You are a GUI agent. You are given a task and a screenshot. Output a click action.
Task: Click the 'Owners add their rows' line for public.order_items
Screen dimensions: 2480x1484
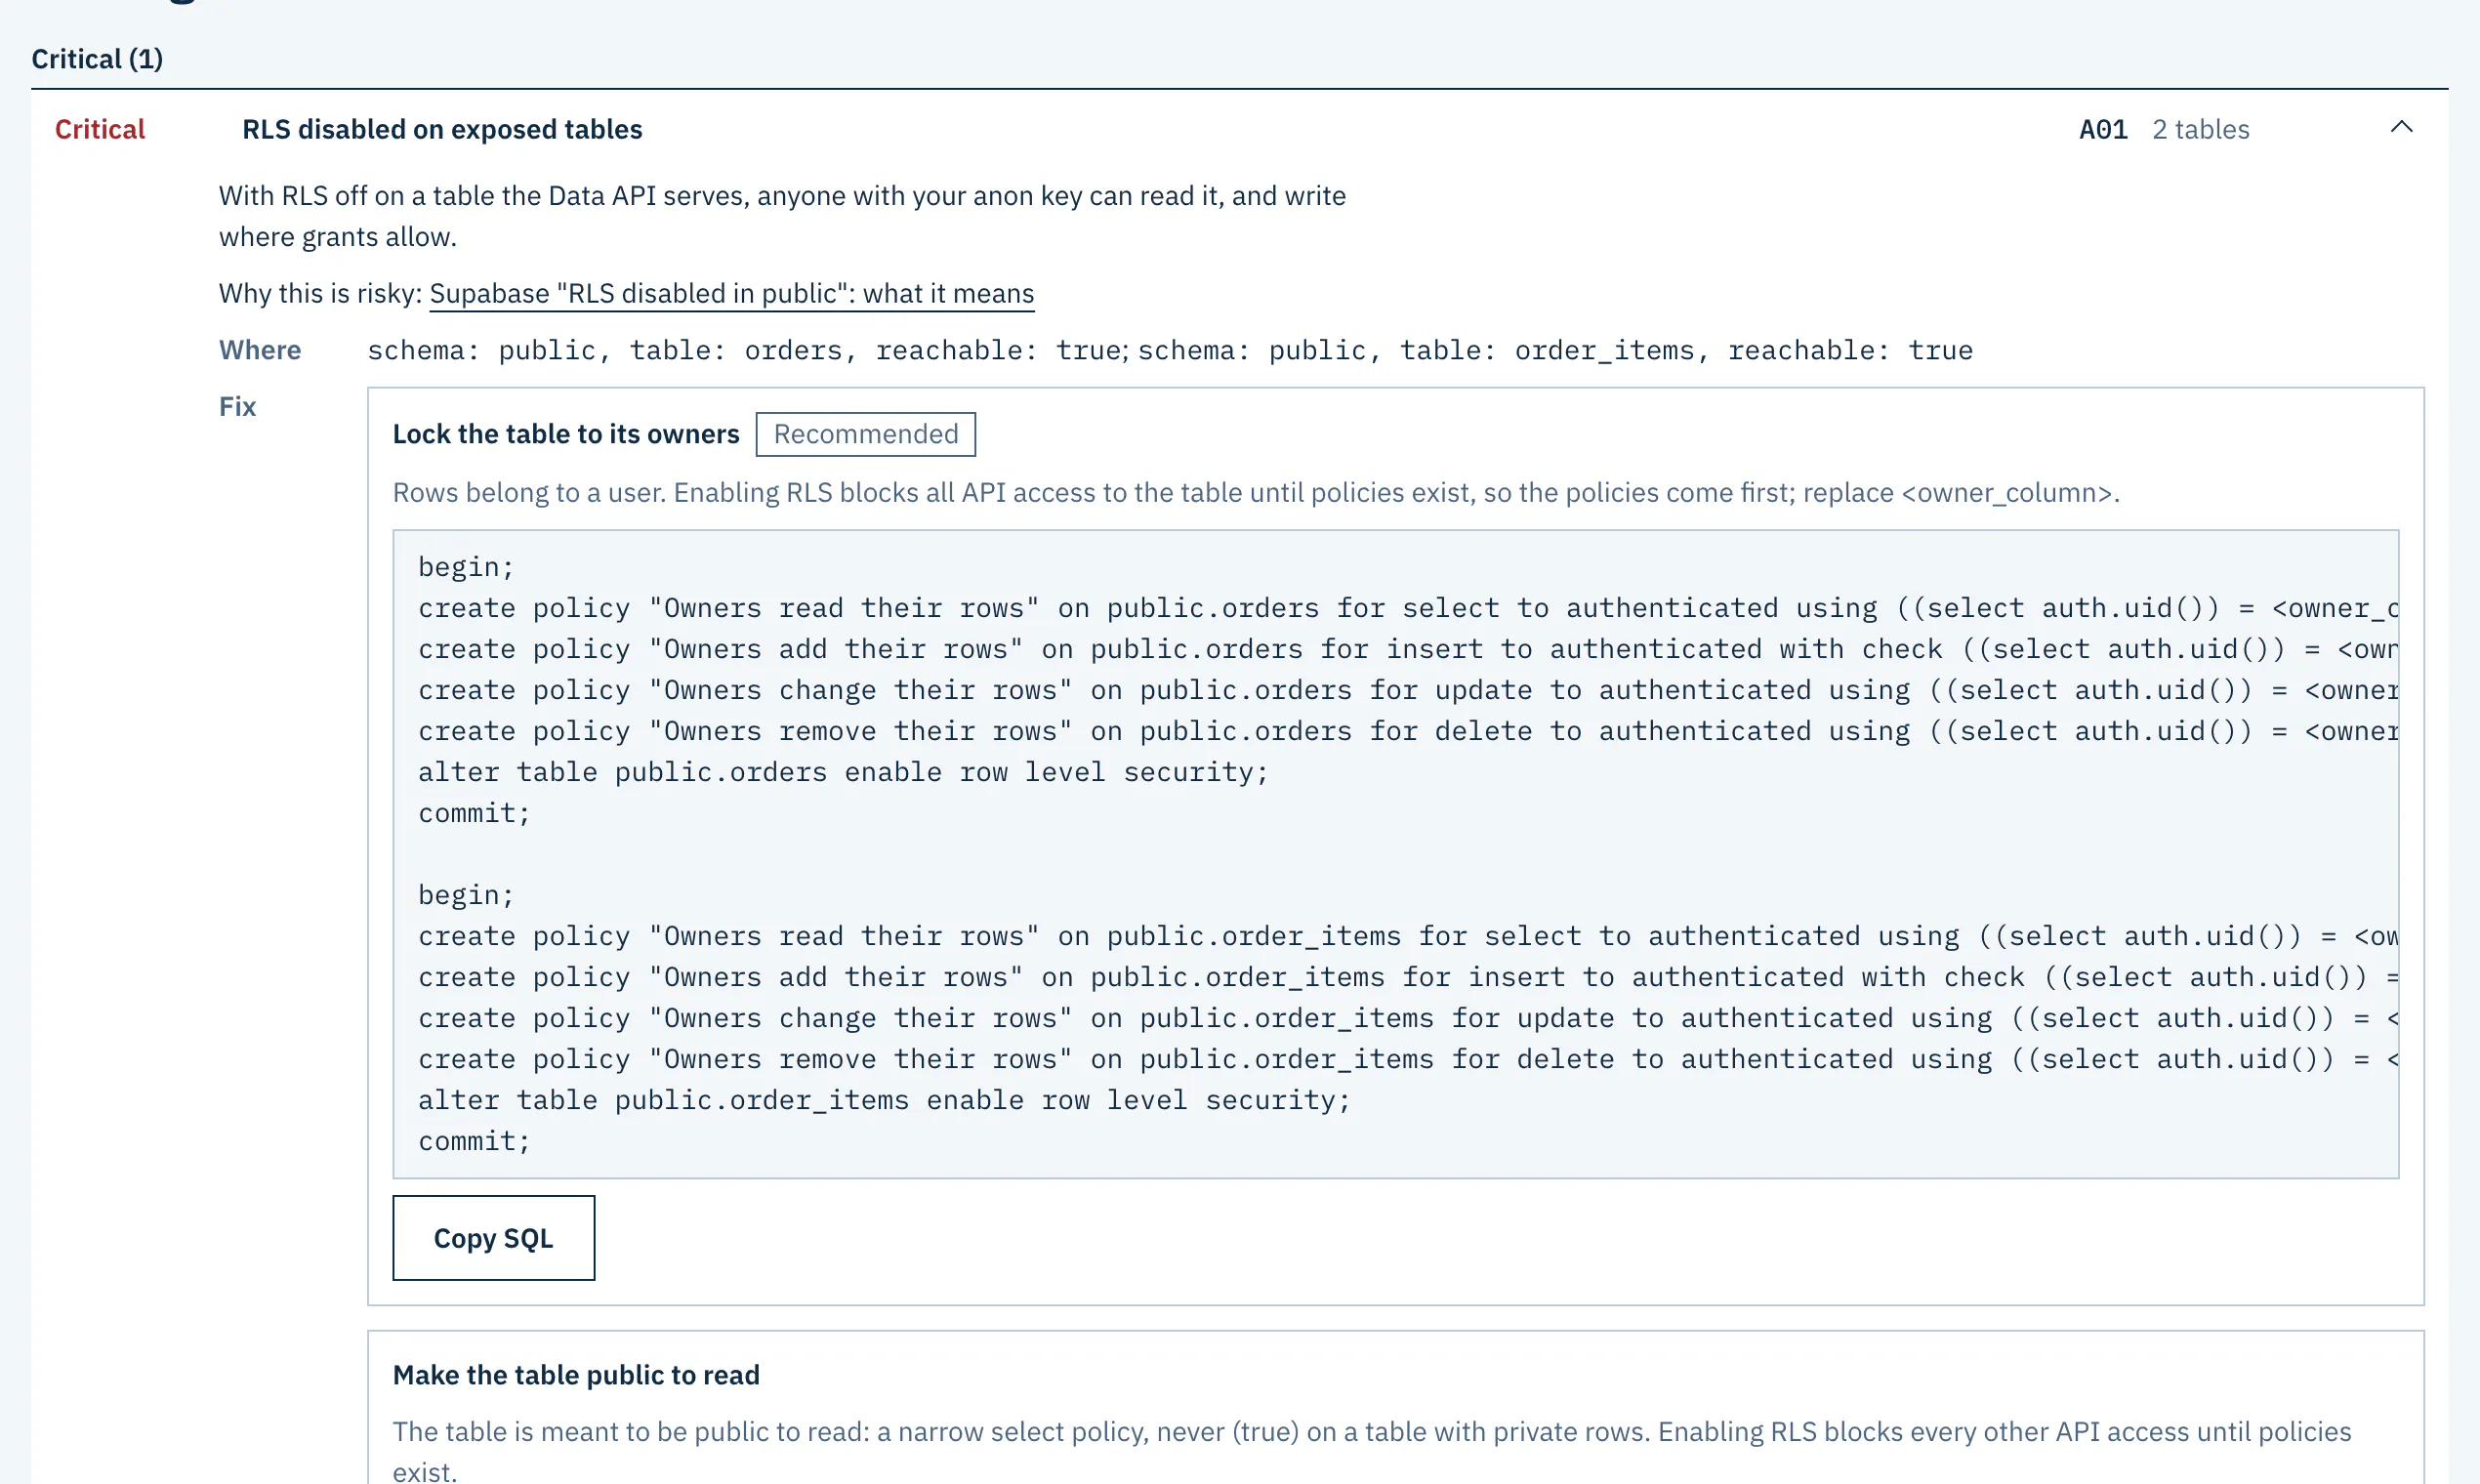pyautogui.click(x=1408, y=977)
